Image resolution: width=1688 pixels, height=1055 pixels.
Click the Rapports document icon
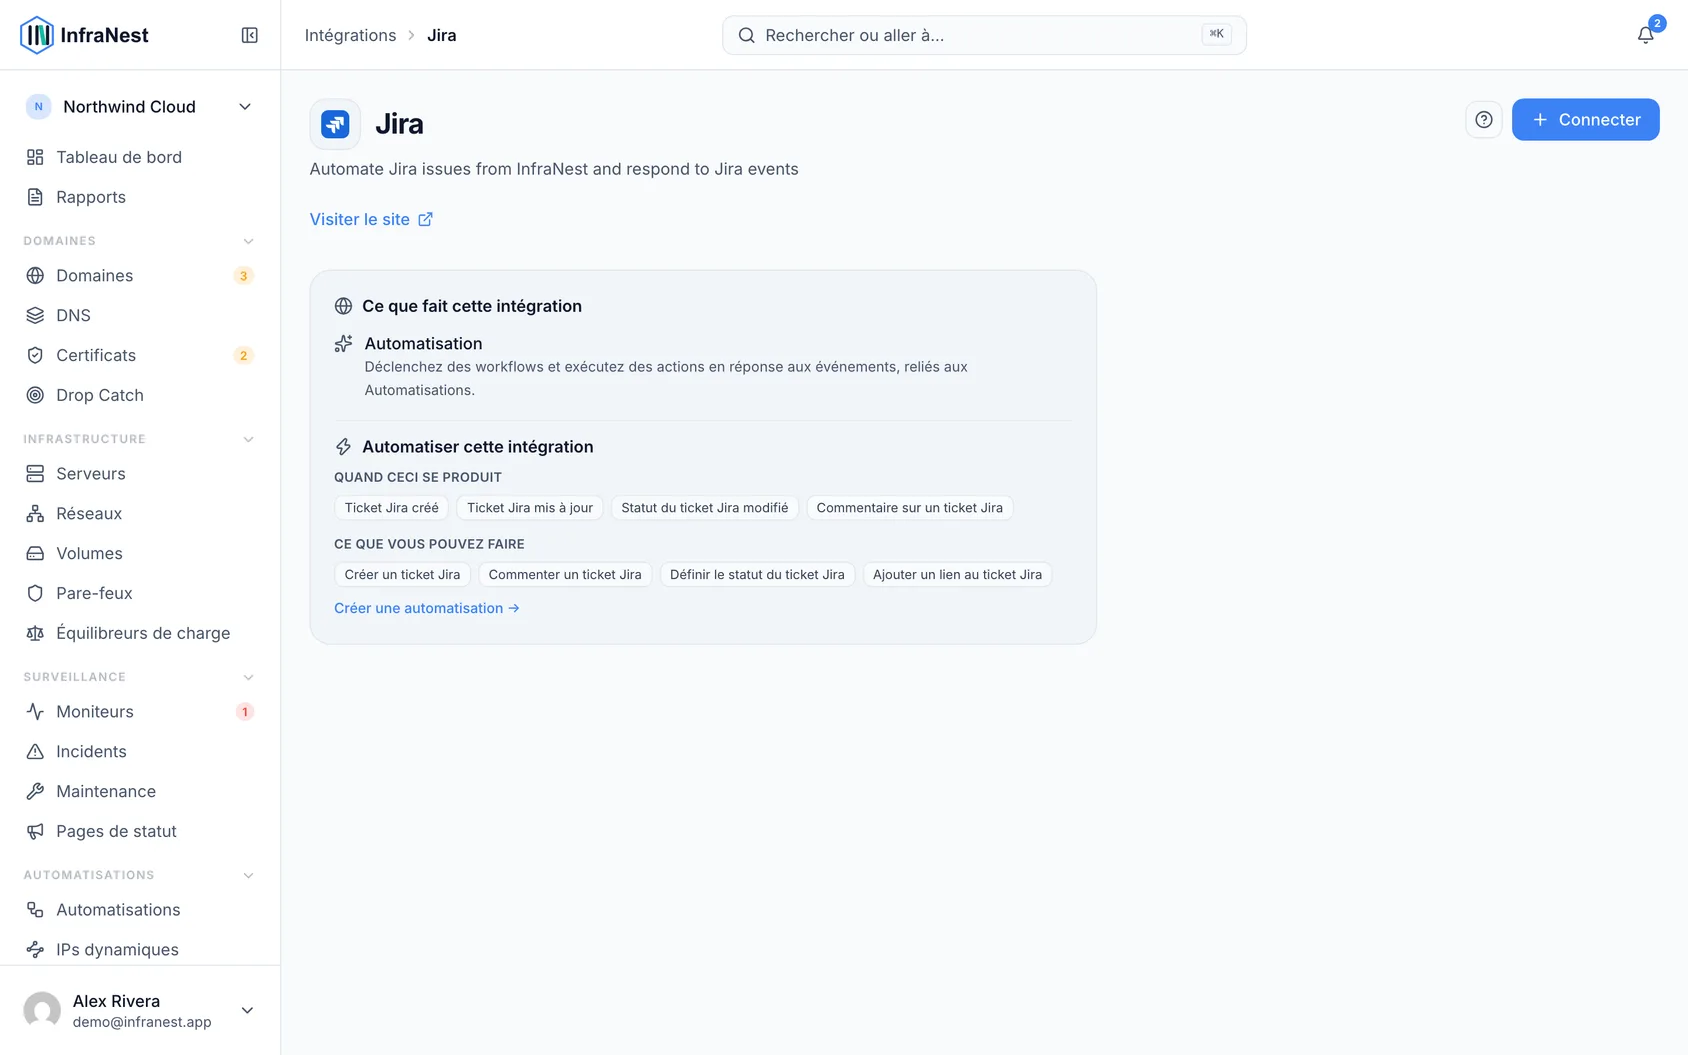tap(35, 197)
